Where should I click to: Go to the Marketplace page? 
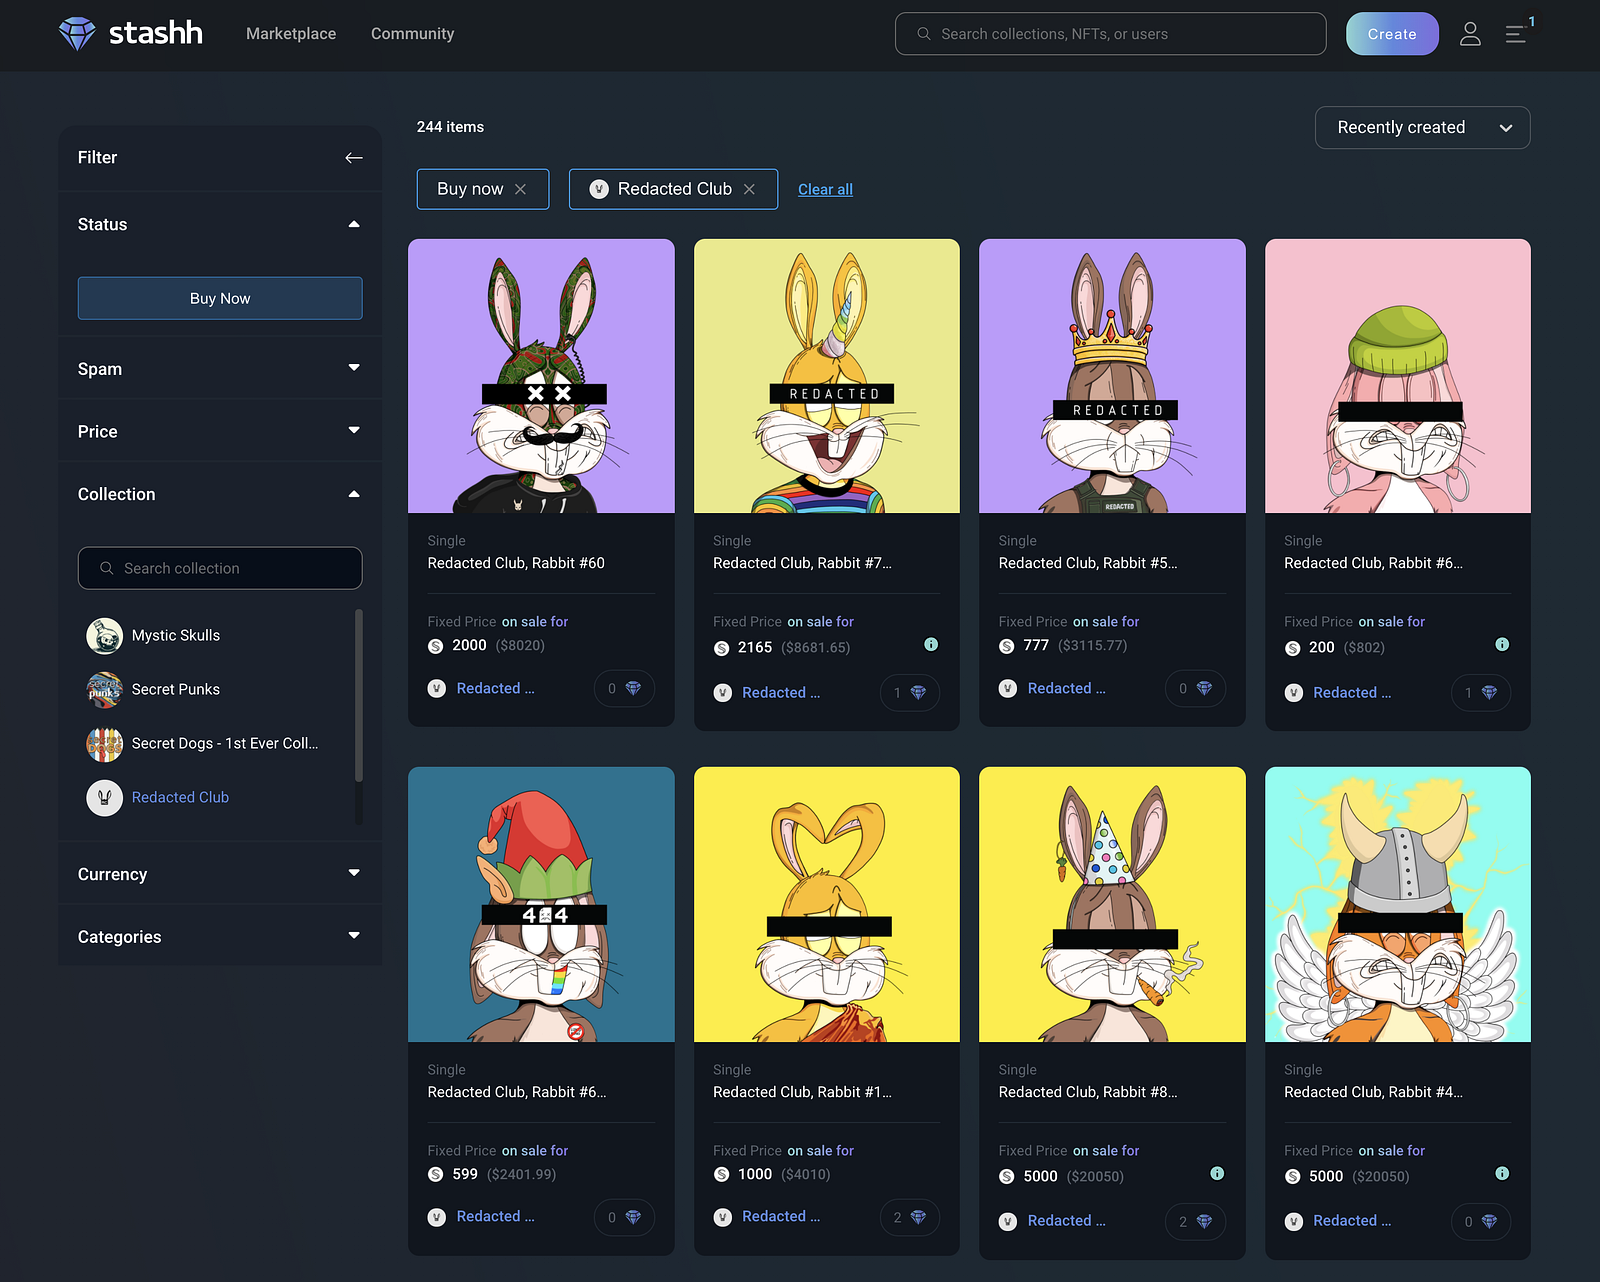pos(291,34)
